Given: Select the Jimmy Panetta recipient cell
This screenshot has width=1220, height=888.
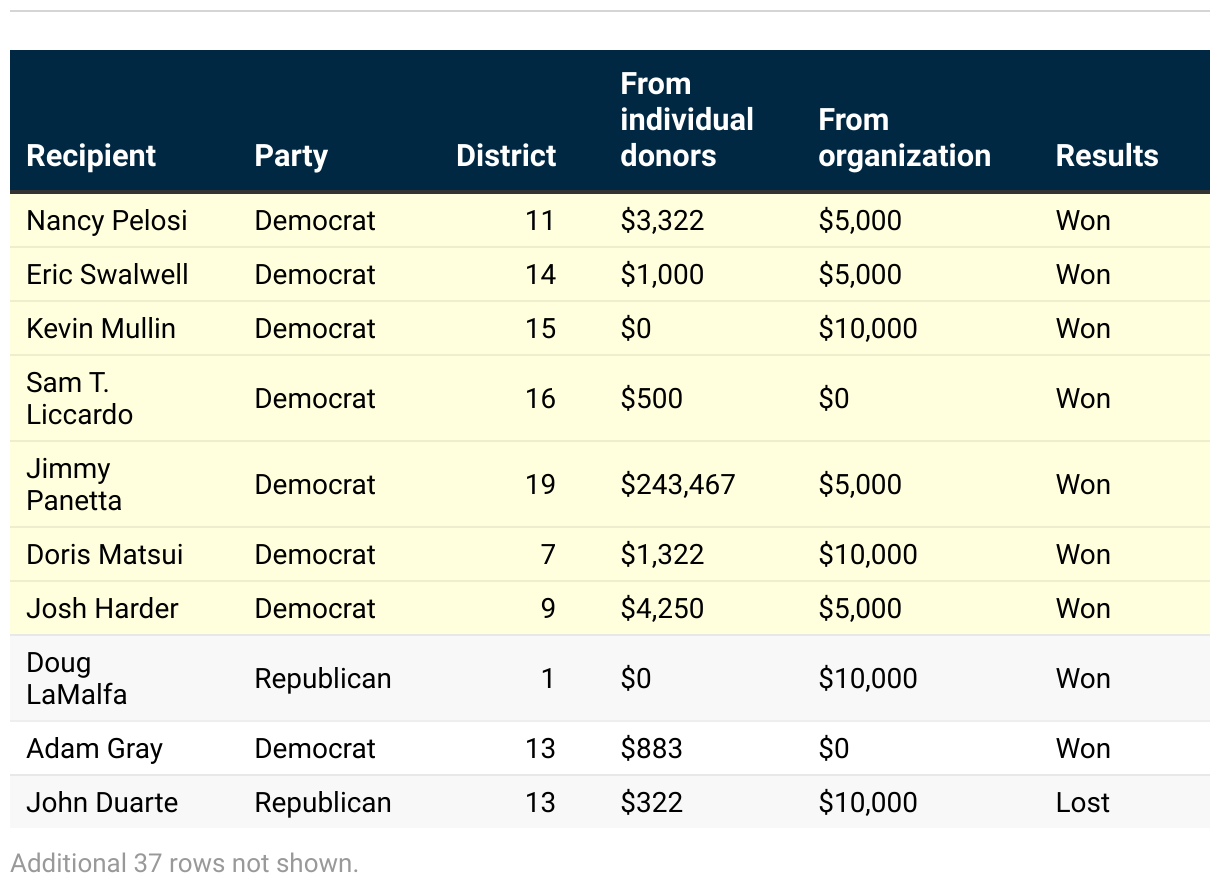Looking at the screenshot, I should (x=74, y=485).
